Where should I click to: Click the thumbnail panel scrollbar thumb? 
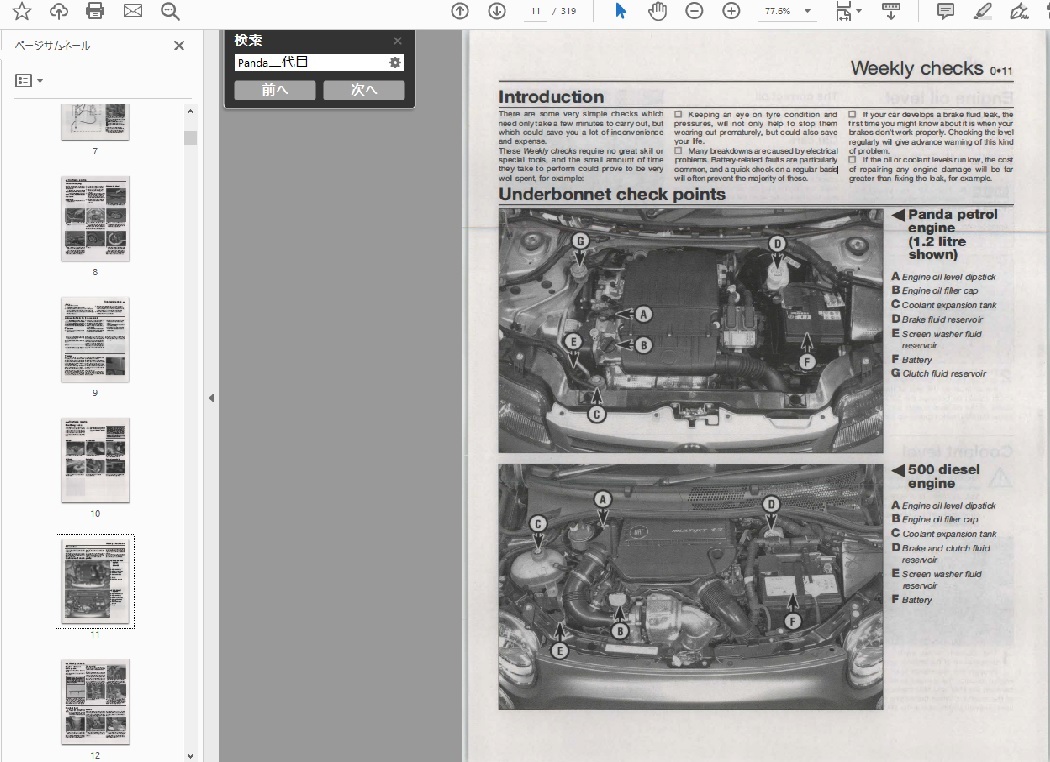point(190,138)
